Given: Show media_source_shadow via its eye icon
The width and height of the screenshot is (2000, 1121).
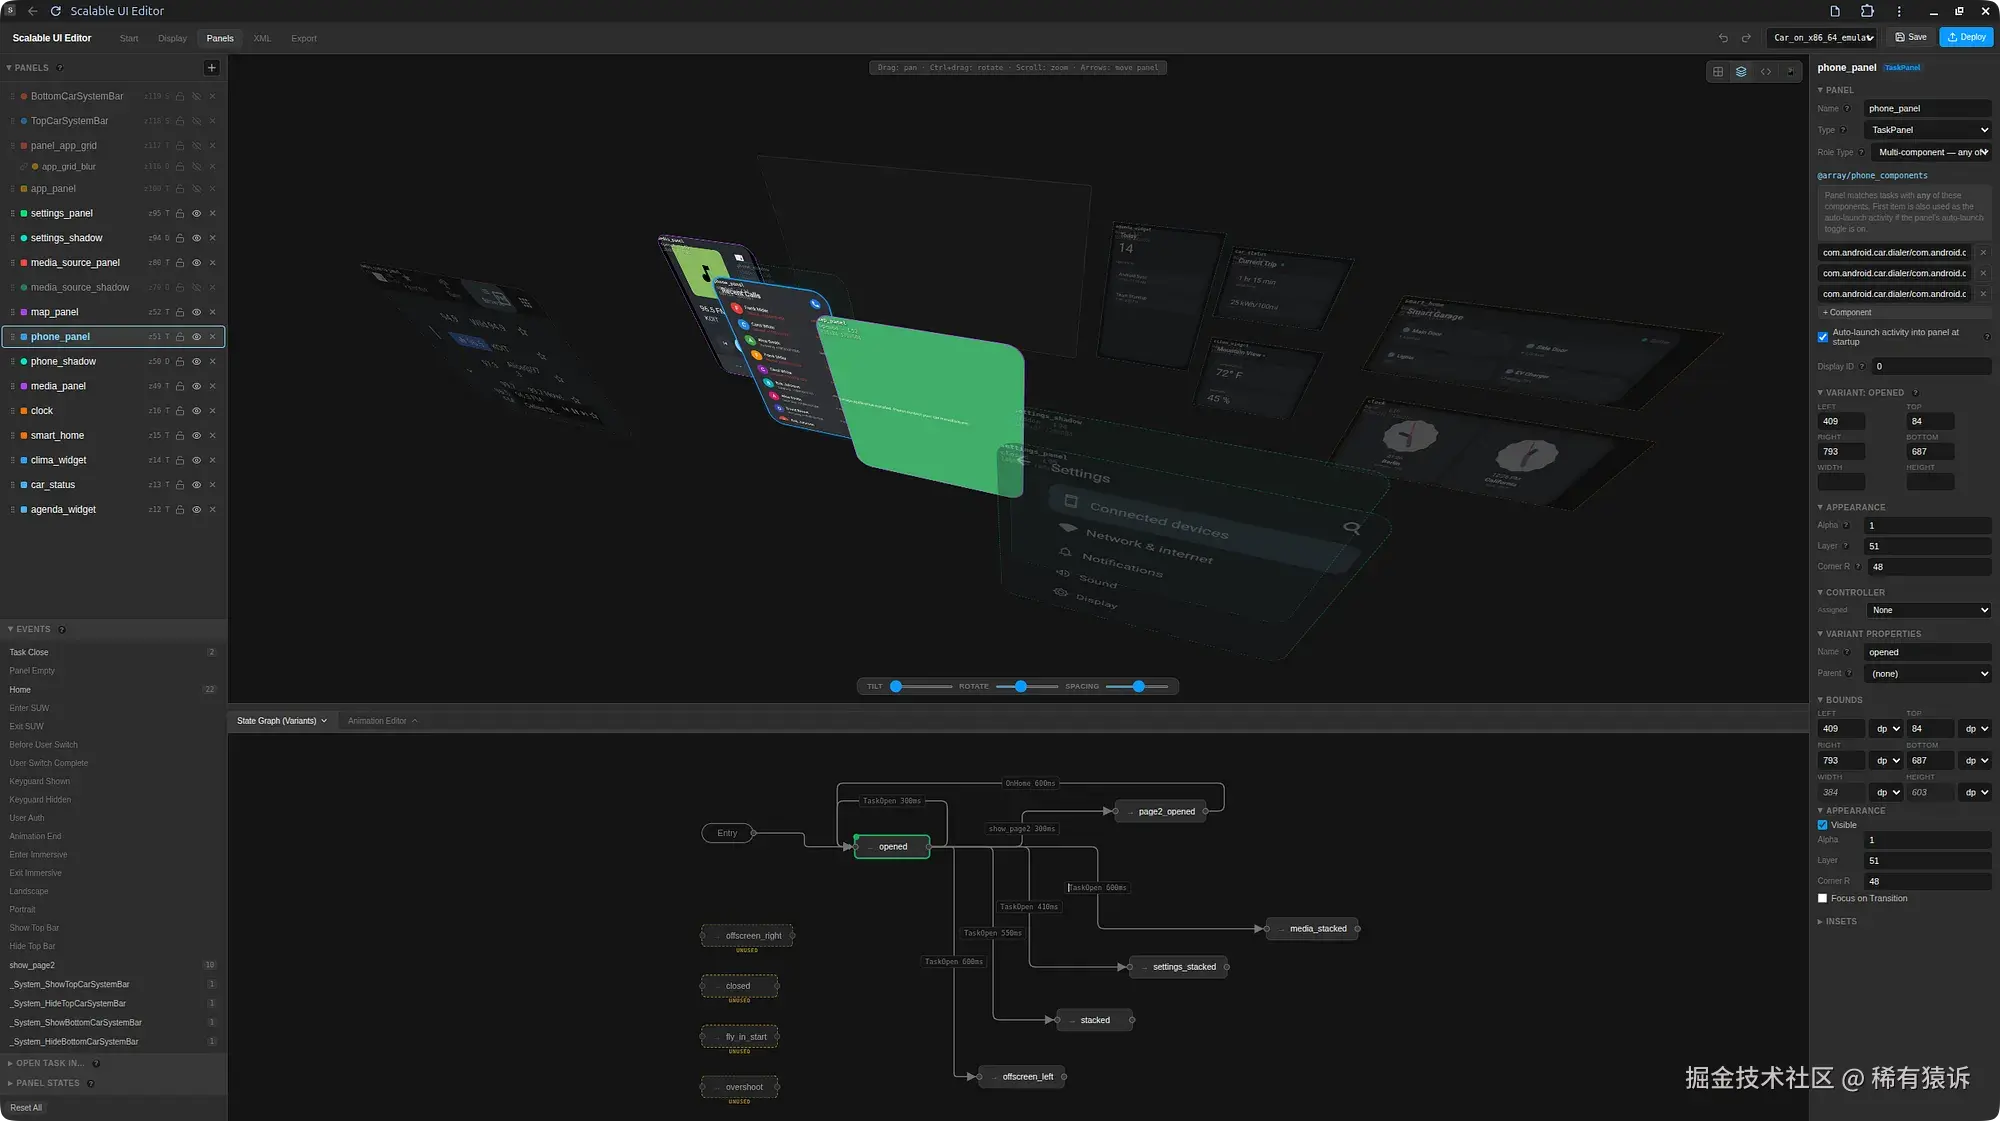Looking at the screenshot, I should (x=196, y=288).
